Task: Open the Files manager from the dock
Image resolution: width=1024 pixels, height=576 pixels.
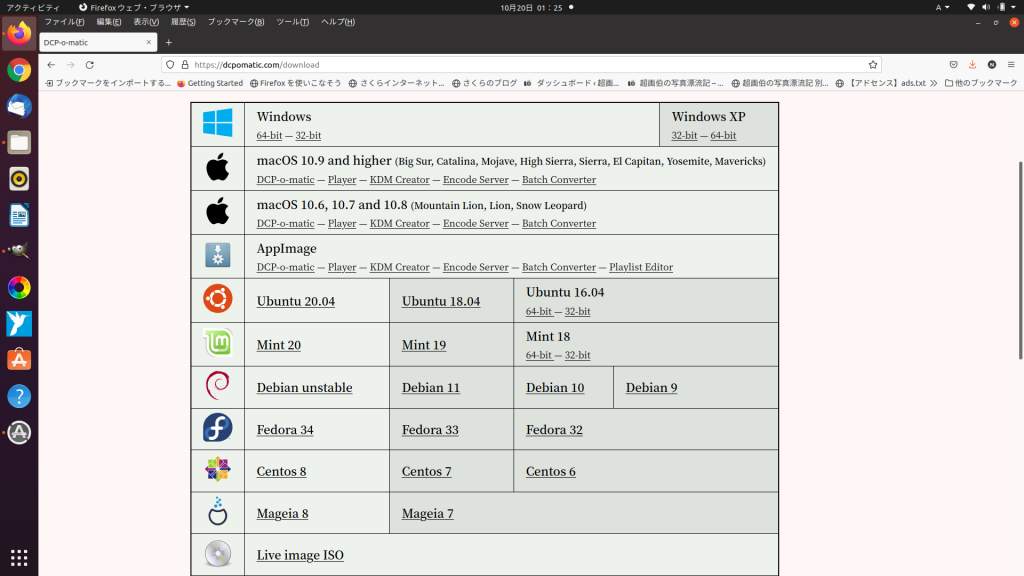Action: click(19, 142)
